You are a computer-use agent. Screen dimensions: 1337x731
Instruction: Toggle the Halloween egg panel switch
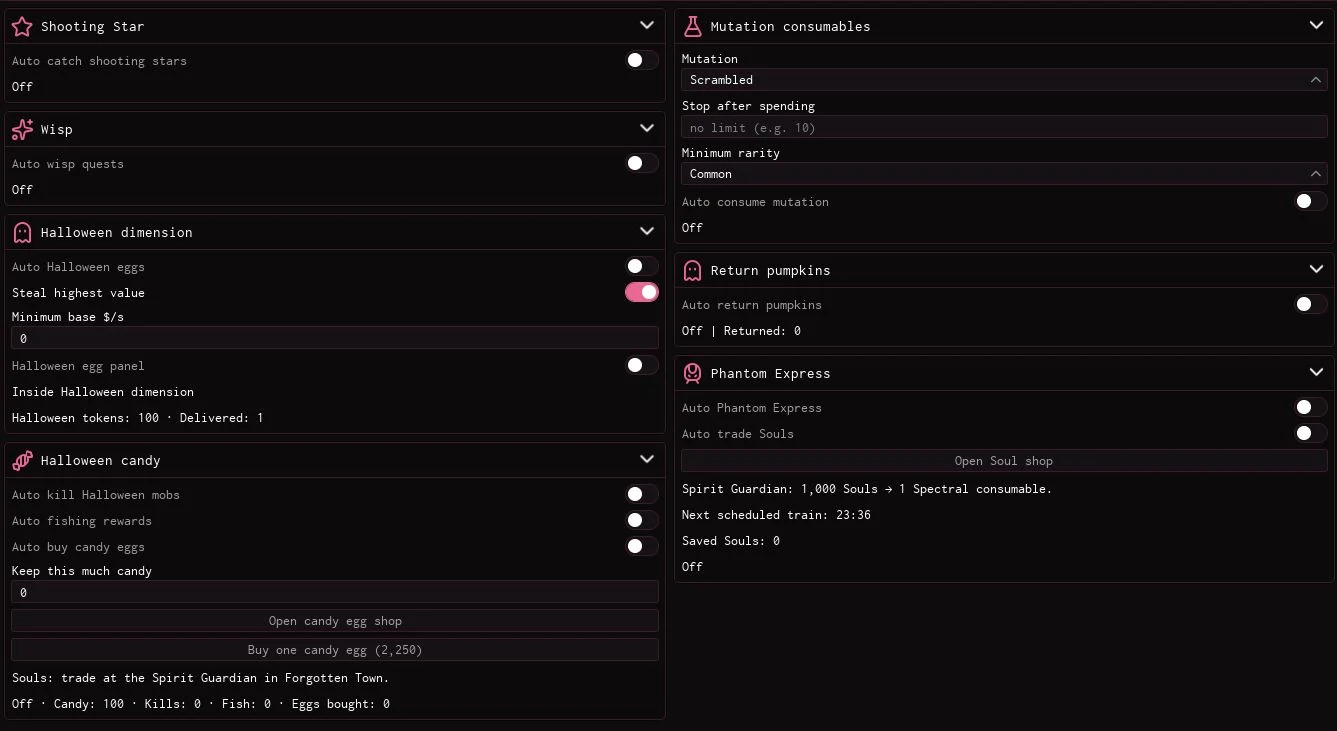pos(642,365)
